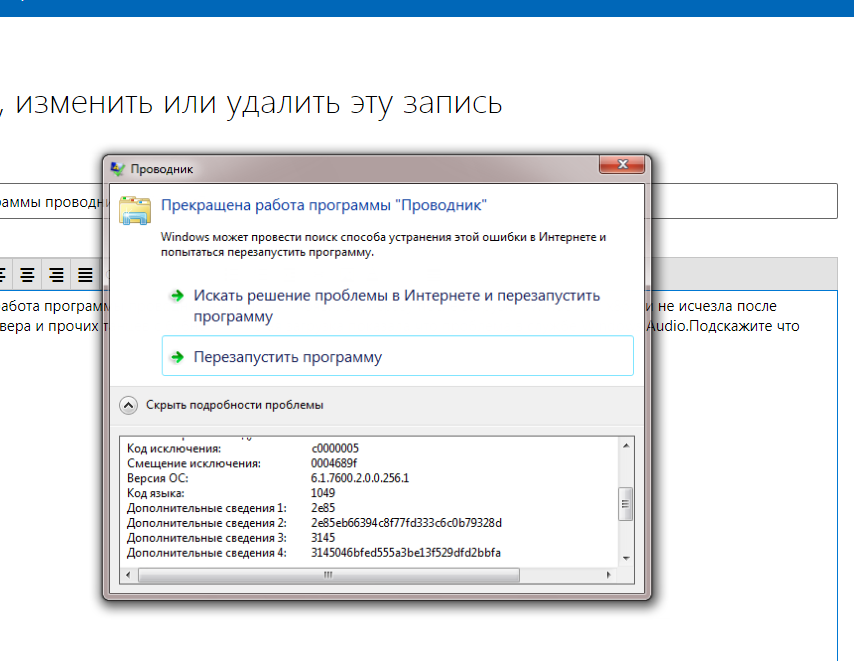Screen dimensions: 854x661
Task: Click post body text ending Audio.Подскажите что
Action: click(x=723, y=326)
